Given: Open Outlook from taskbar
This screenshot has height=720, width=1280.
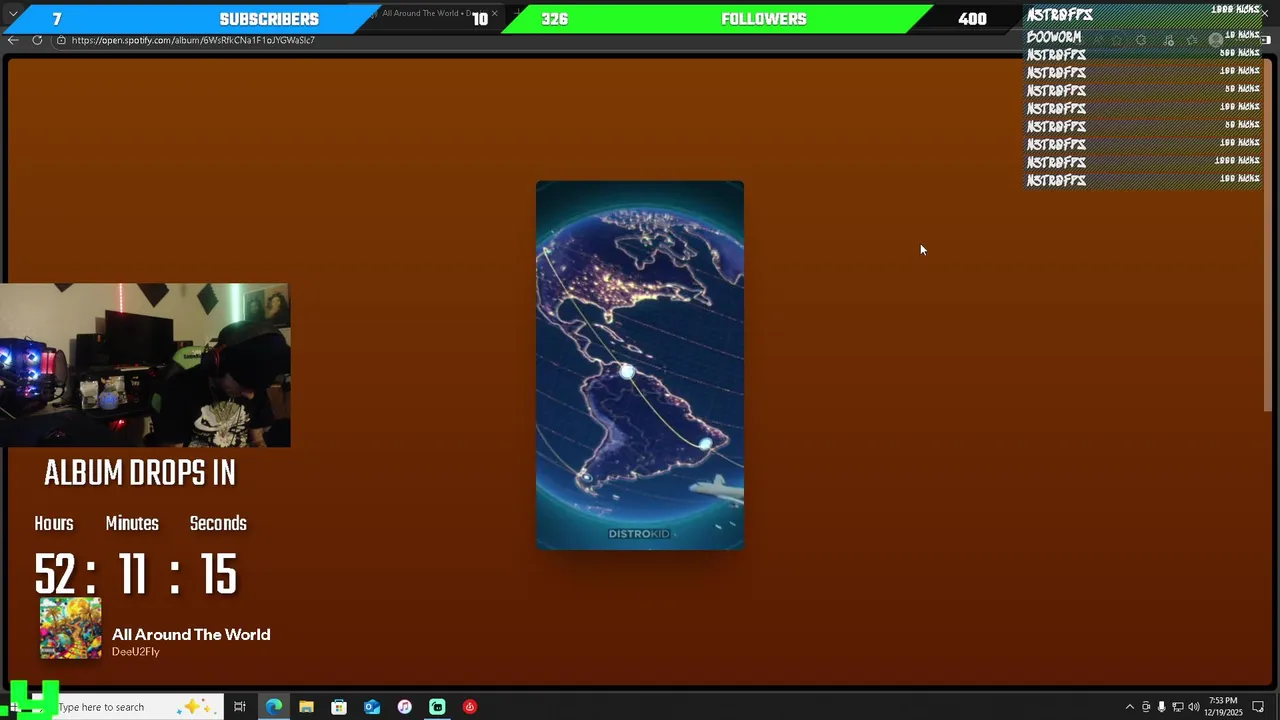Looking at the screenshot, I should click(x=372, y=707).
